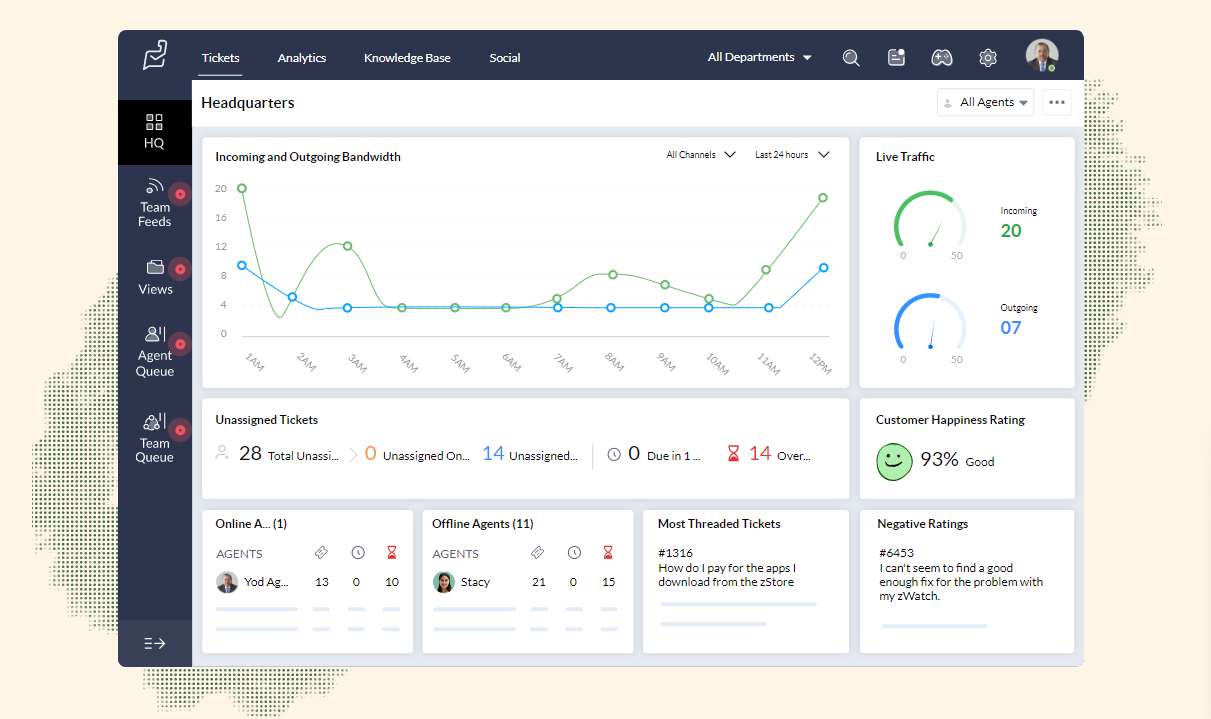Click the clock icon in Online Agents header
The image size is (1211, 719).
tap(357, 552)
